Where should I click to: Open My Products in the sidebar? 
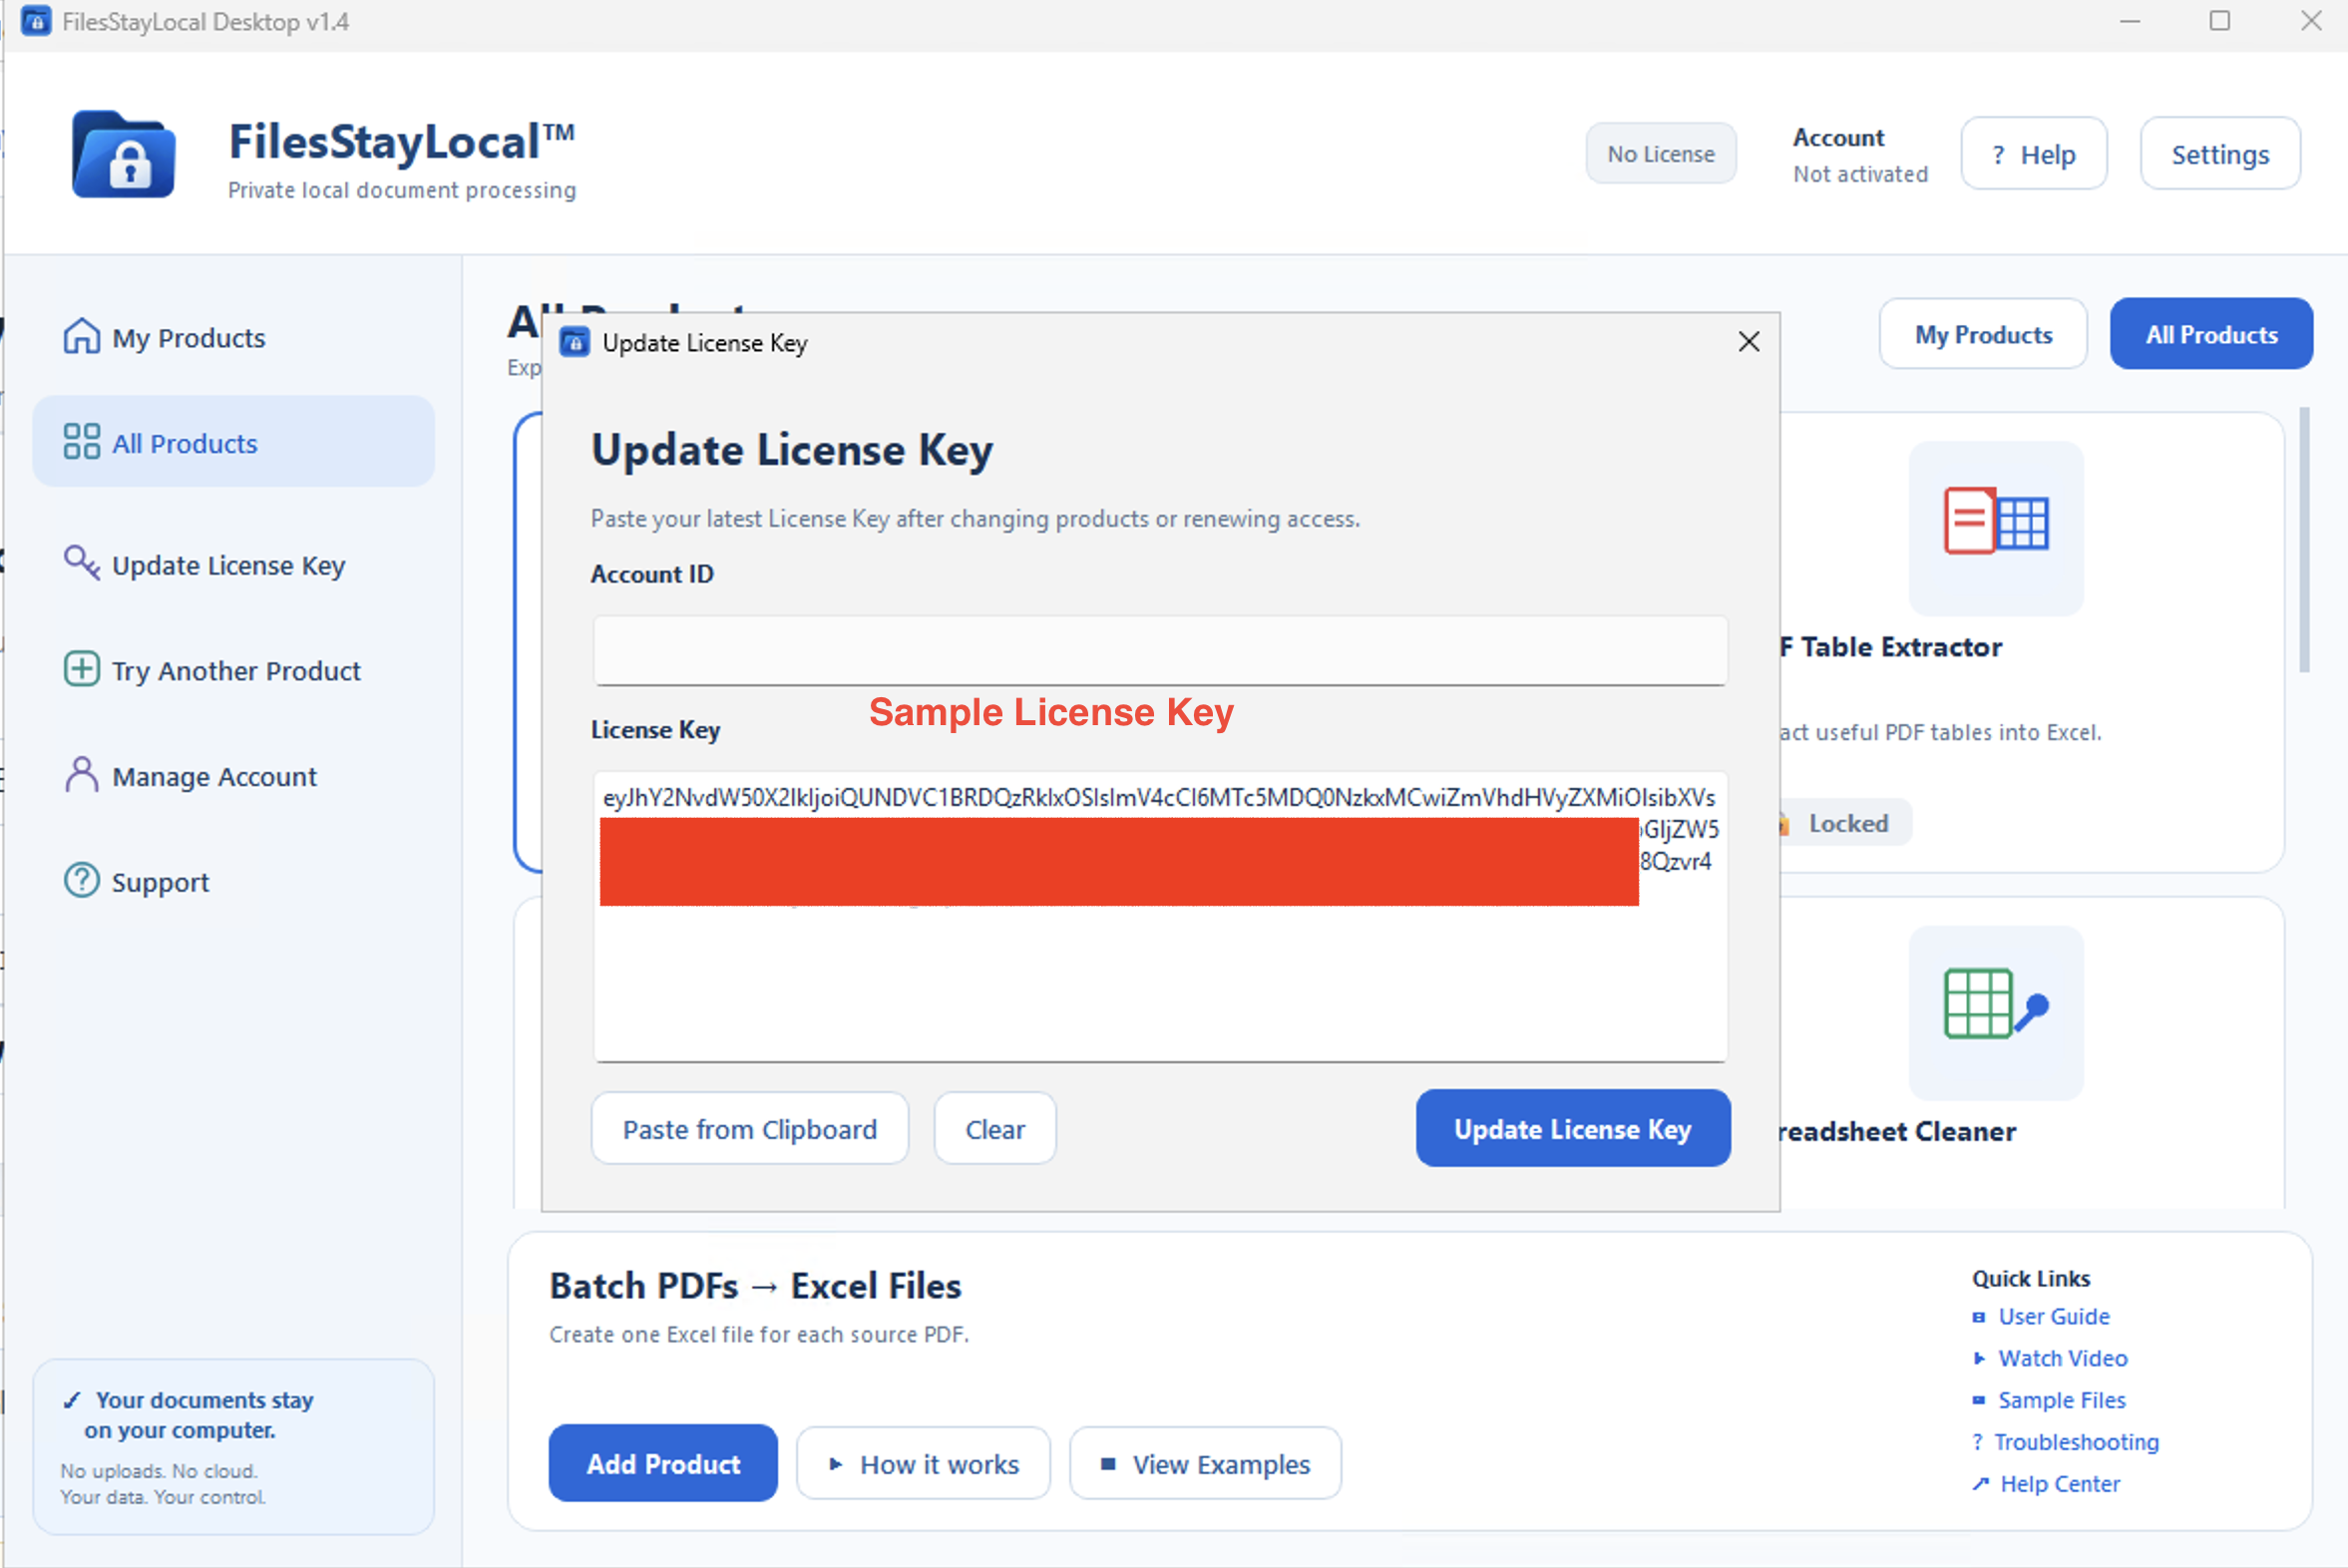tap(234, 337)
